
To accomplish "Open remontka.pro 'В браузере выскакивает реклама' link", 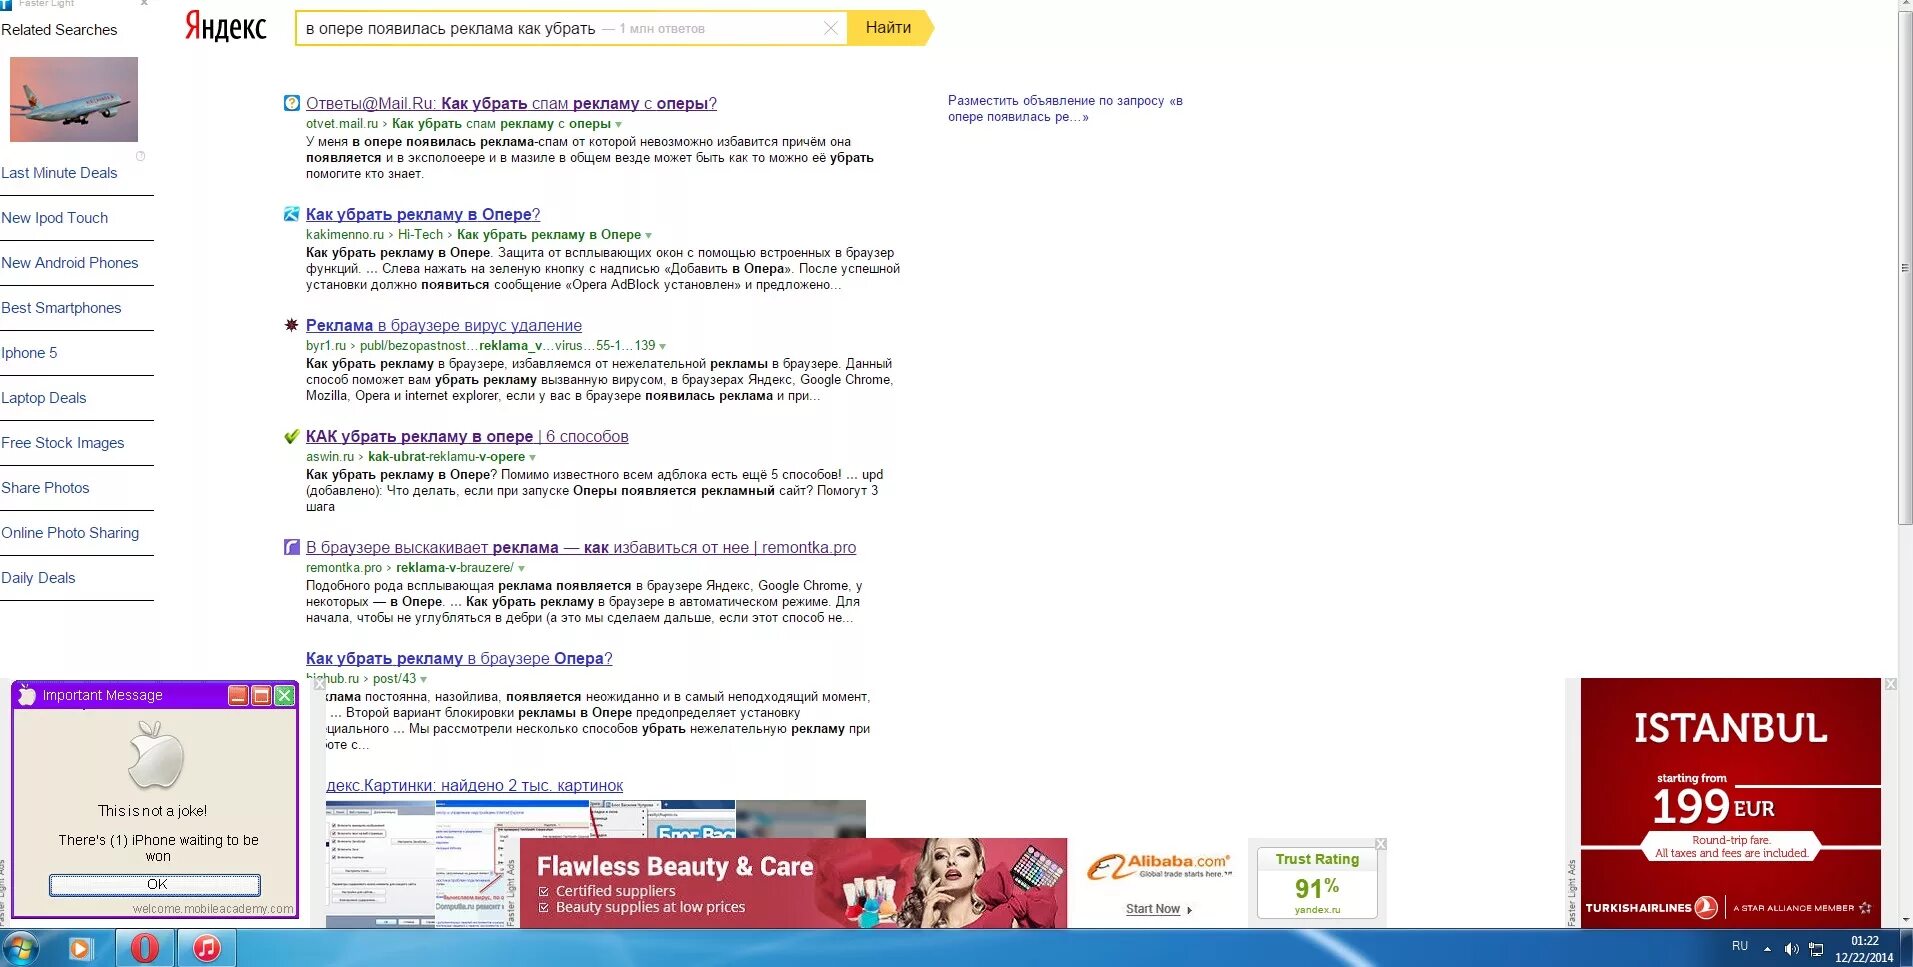I will coord(581,547).
